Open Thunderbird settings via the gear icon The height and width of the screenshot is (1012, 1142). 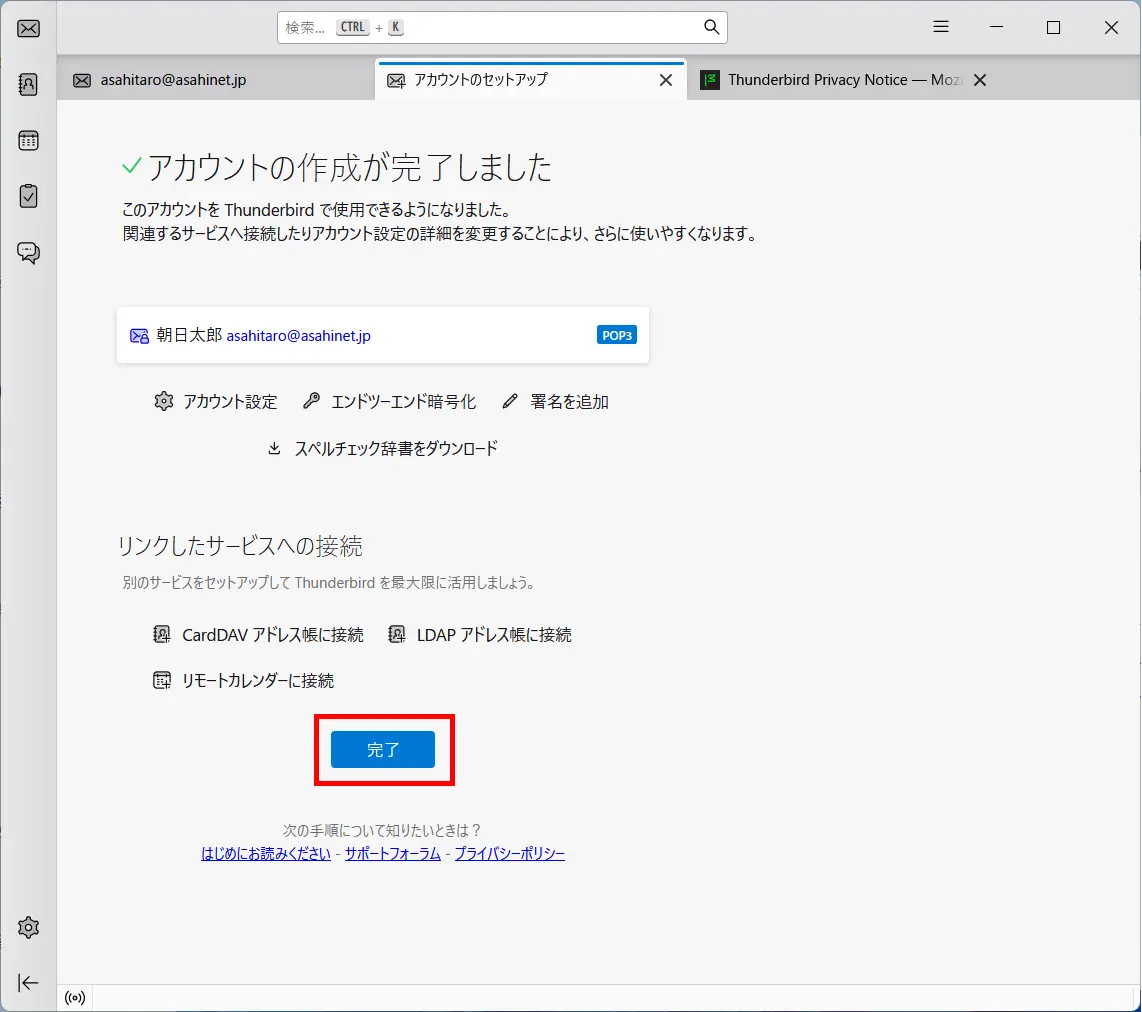point(28,926)
